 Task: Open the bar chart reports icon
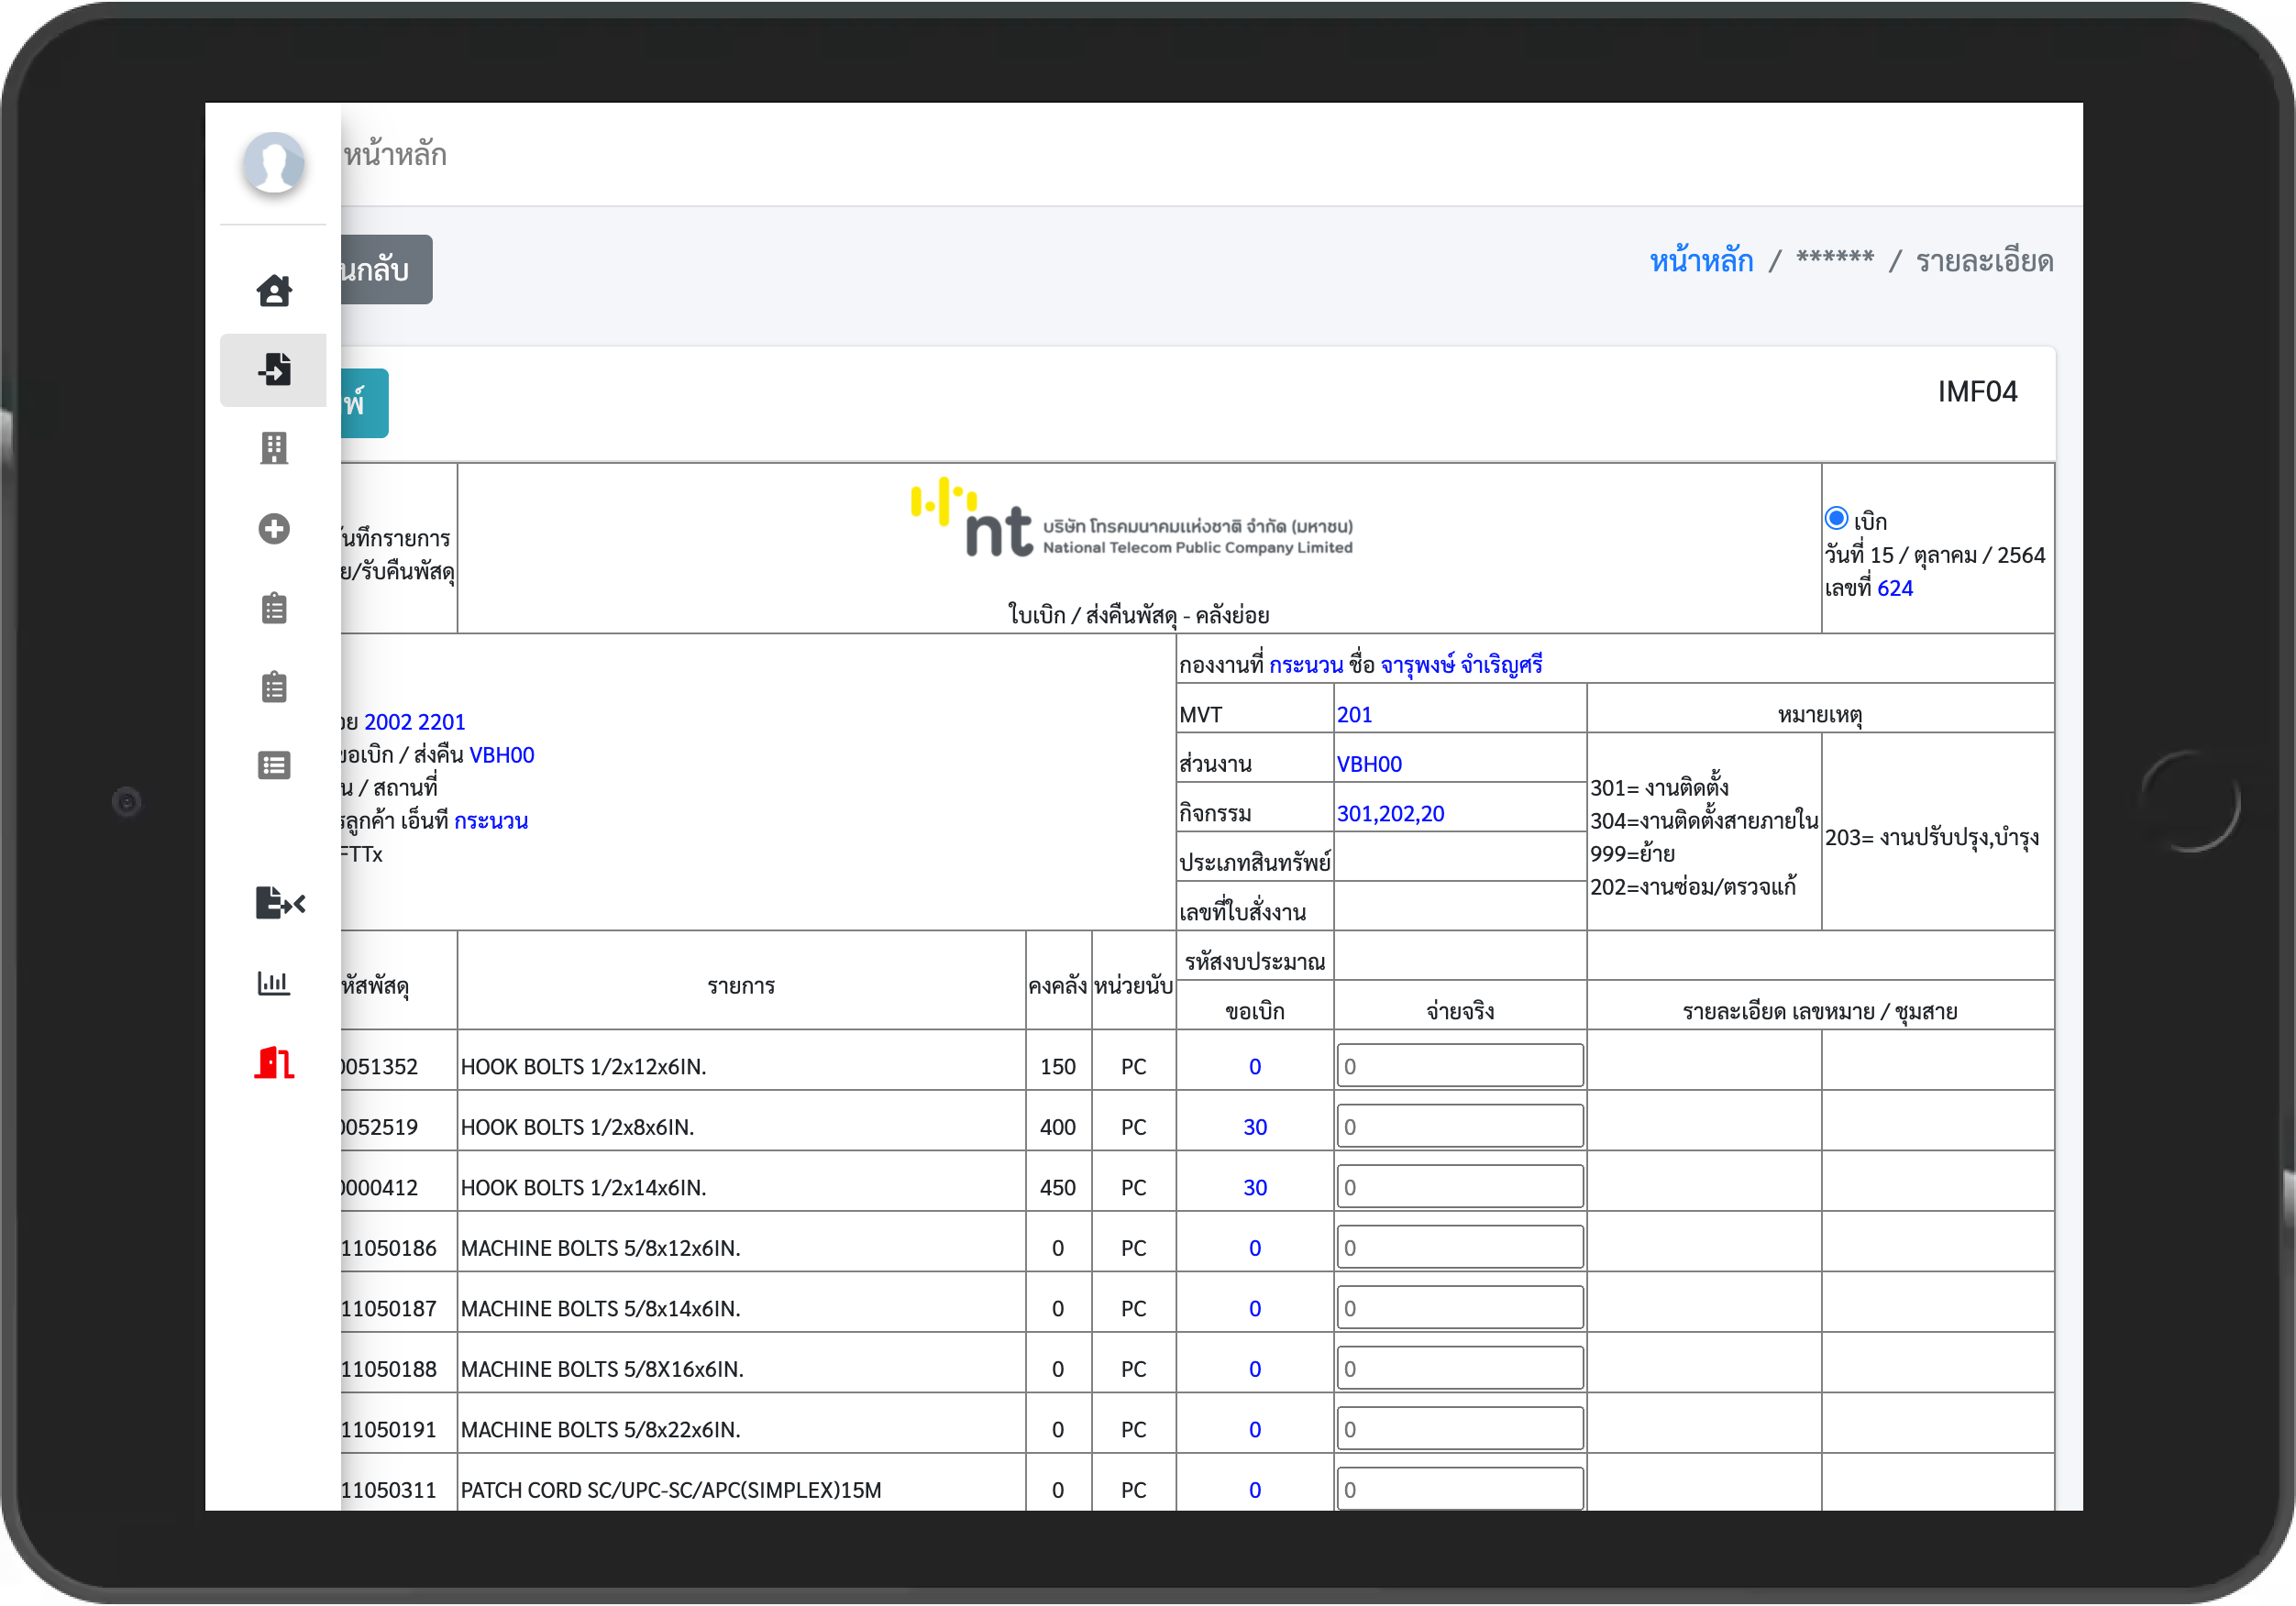(273, 982)
